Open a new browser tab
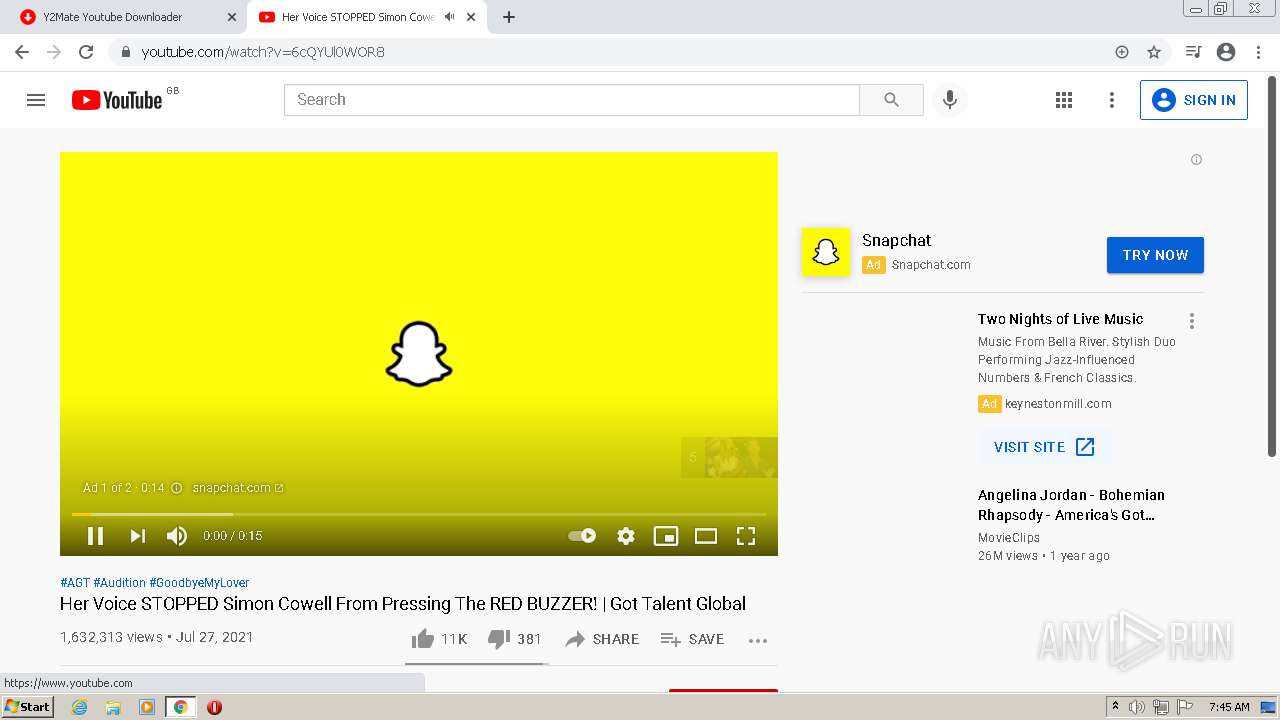The image size is (1280, 720). (509, 17)
